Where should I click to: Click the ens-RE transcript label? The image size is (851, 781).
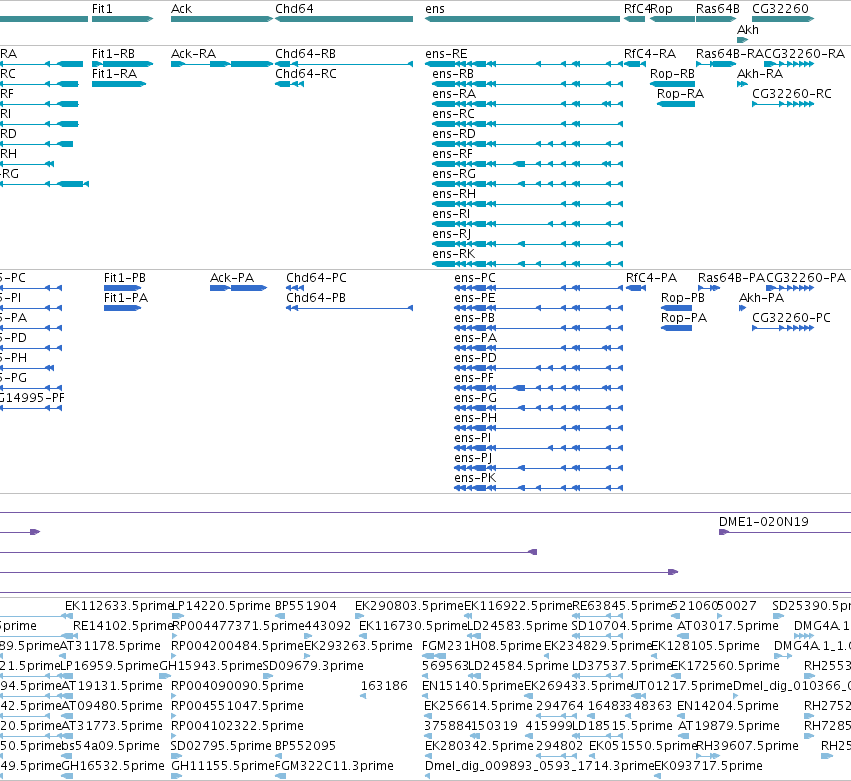[446, 54]
